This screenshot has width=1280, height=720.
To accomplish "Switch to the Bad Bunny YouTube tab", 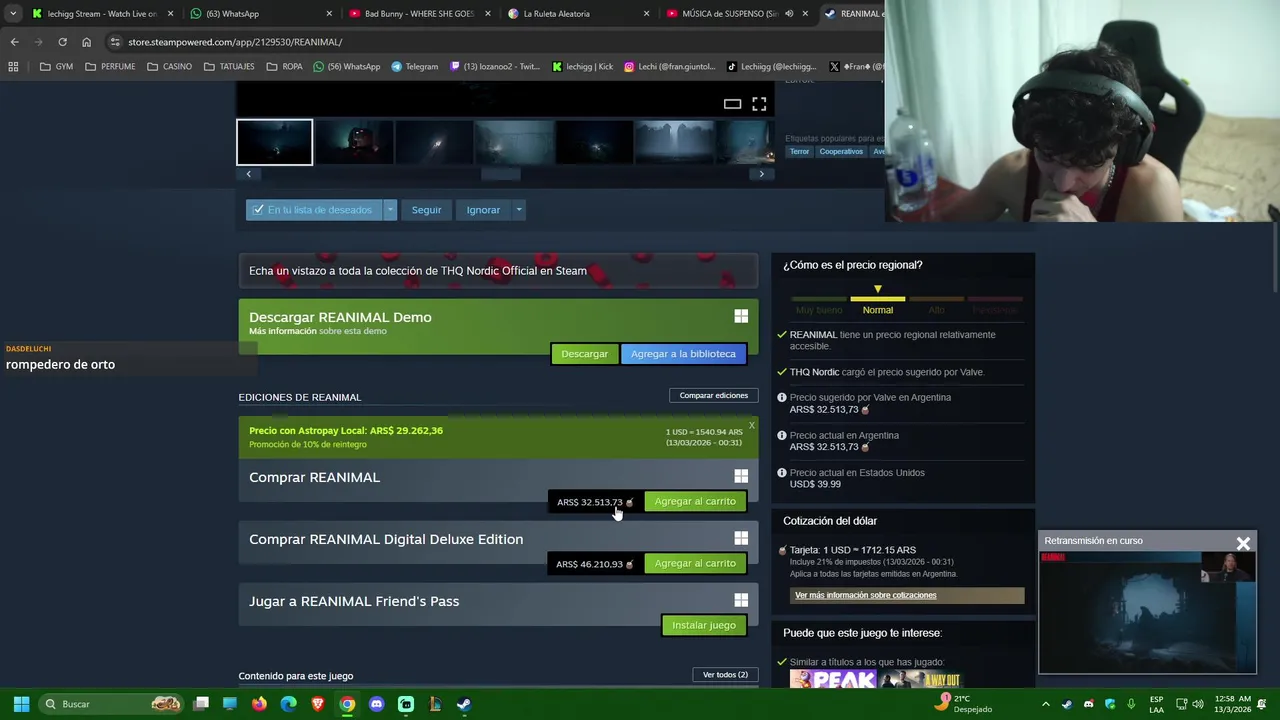I will click(420, 14).
